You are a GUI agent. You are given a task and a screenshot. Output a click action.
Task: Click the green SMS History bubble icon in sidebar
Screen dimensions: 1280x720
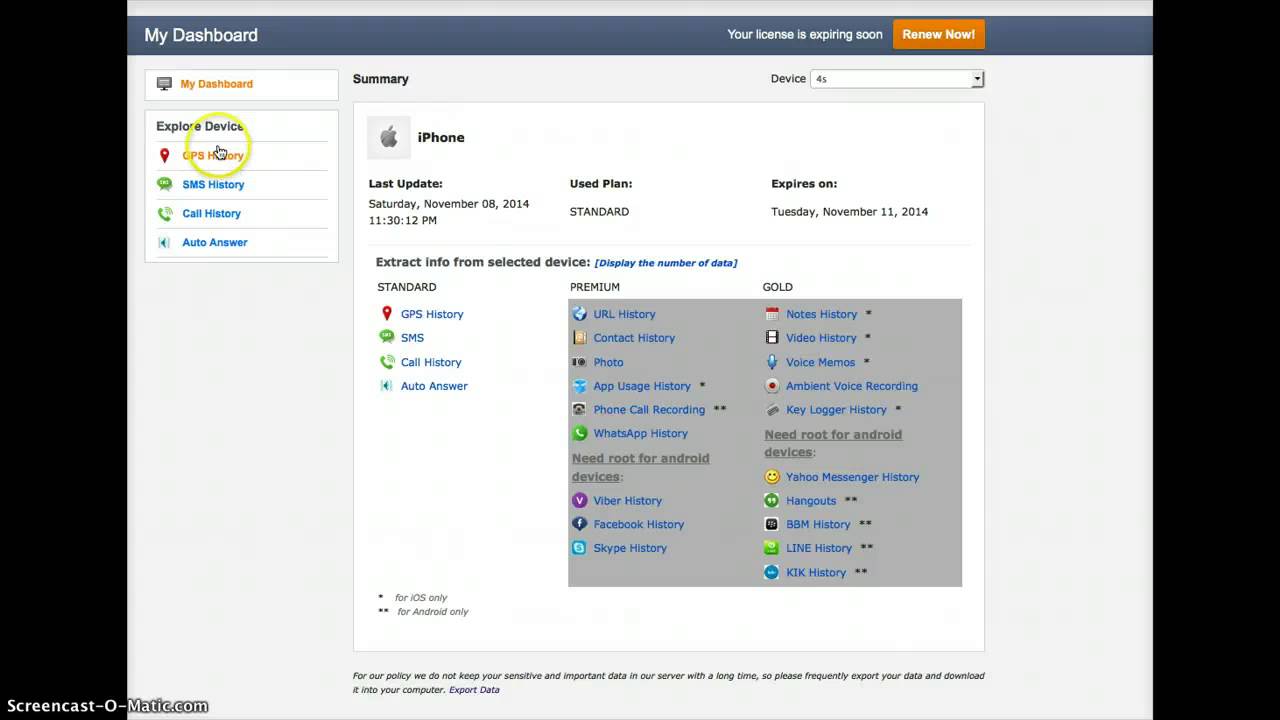click(x=165, y=184)
